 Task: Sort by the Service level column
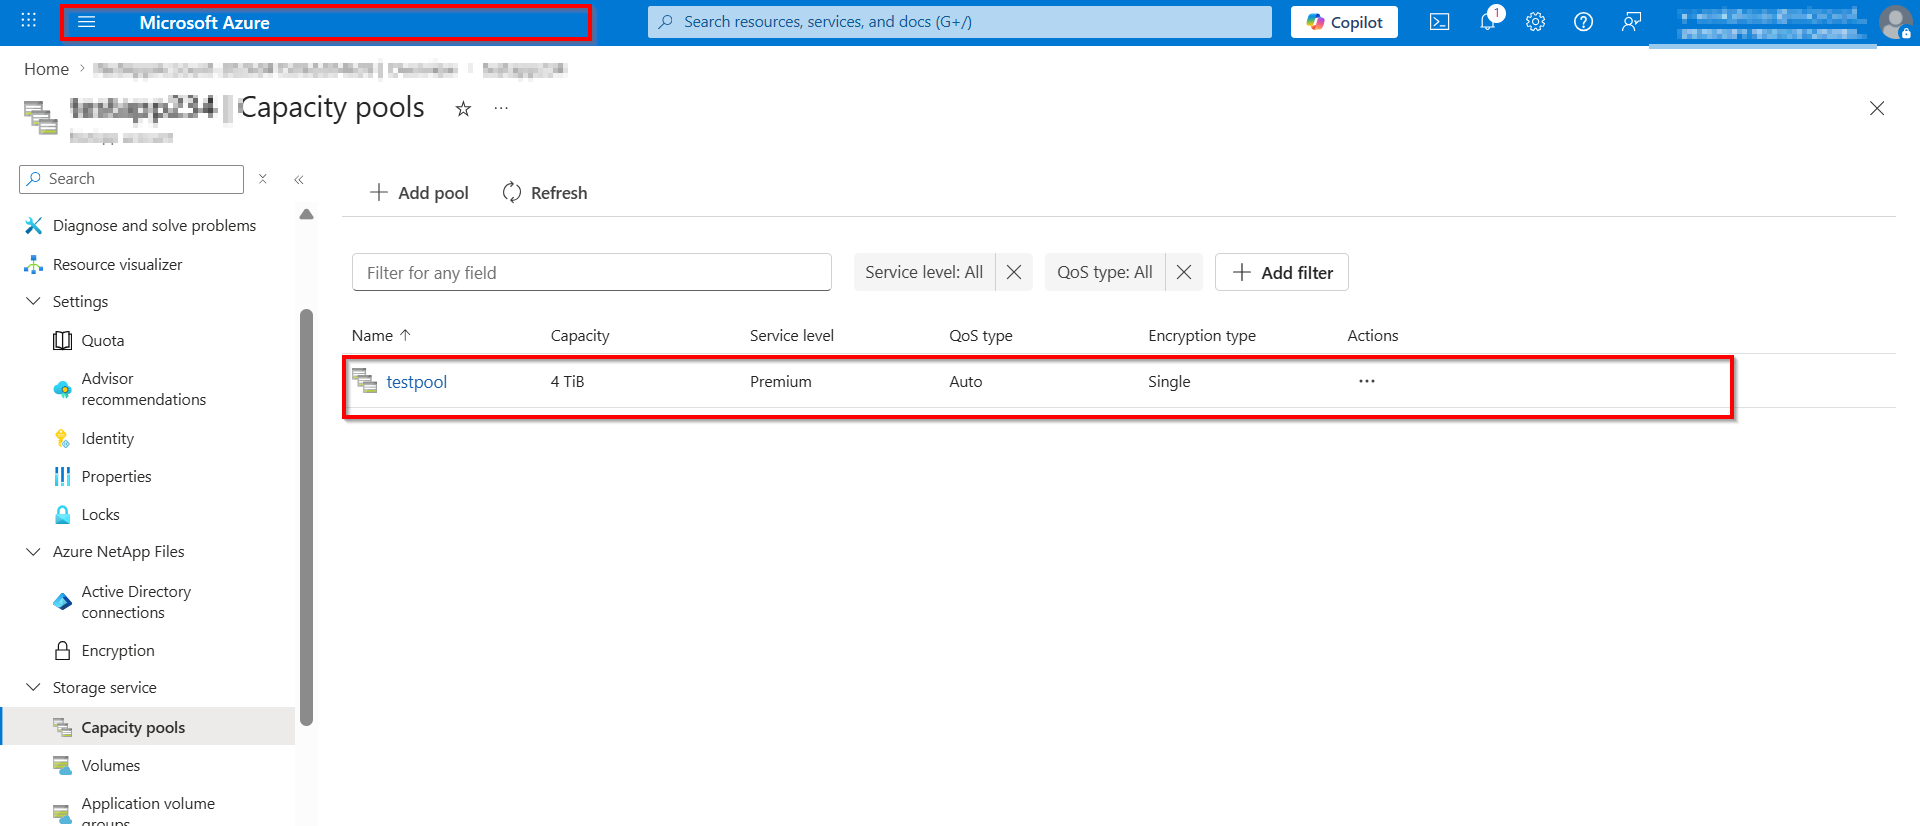pos(792,336)
